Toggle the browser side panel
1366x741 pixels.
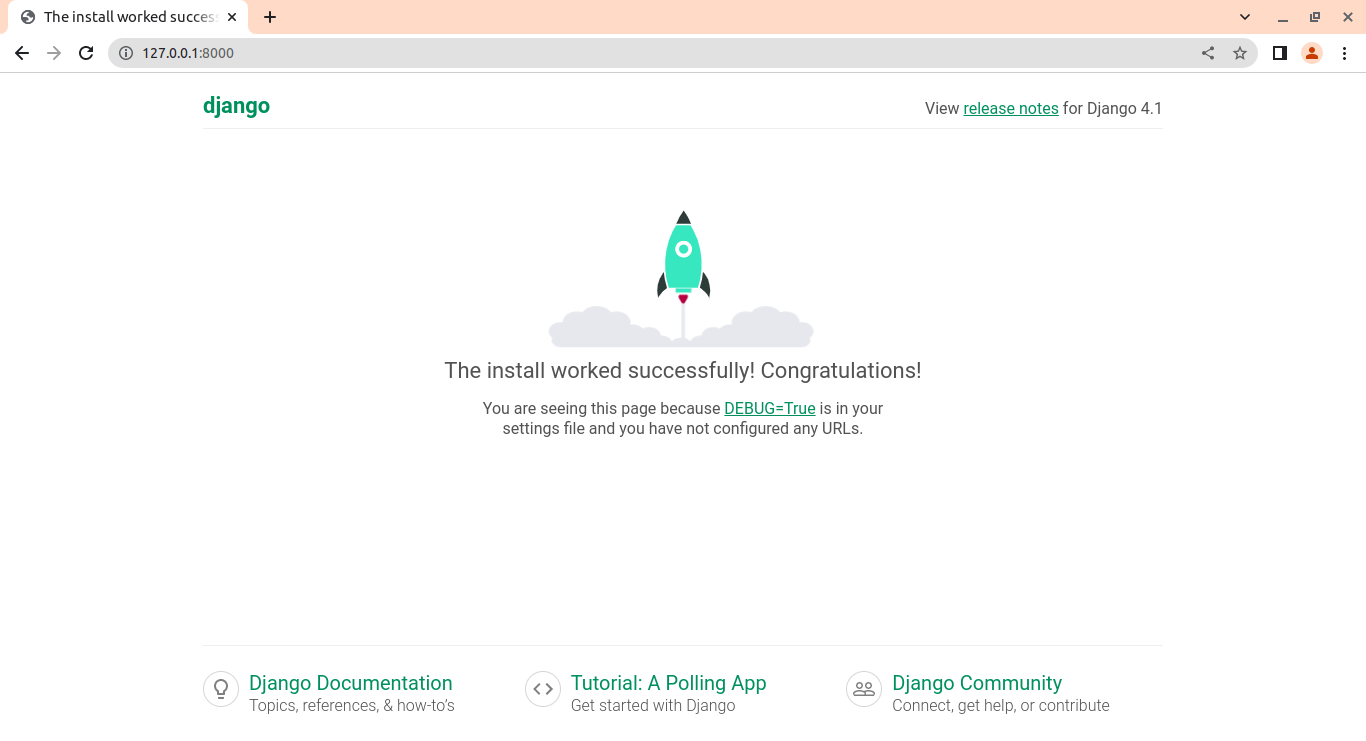coord(1279,53)
